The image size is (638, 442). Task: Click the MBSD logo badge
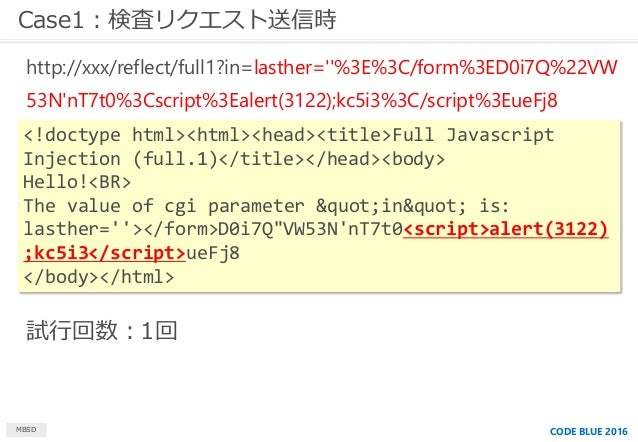pos(26,430)
